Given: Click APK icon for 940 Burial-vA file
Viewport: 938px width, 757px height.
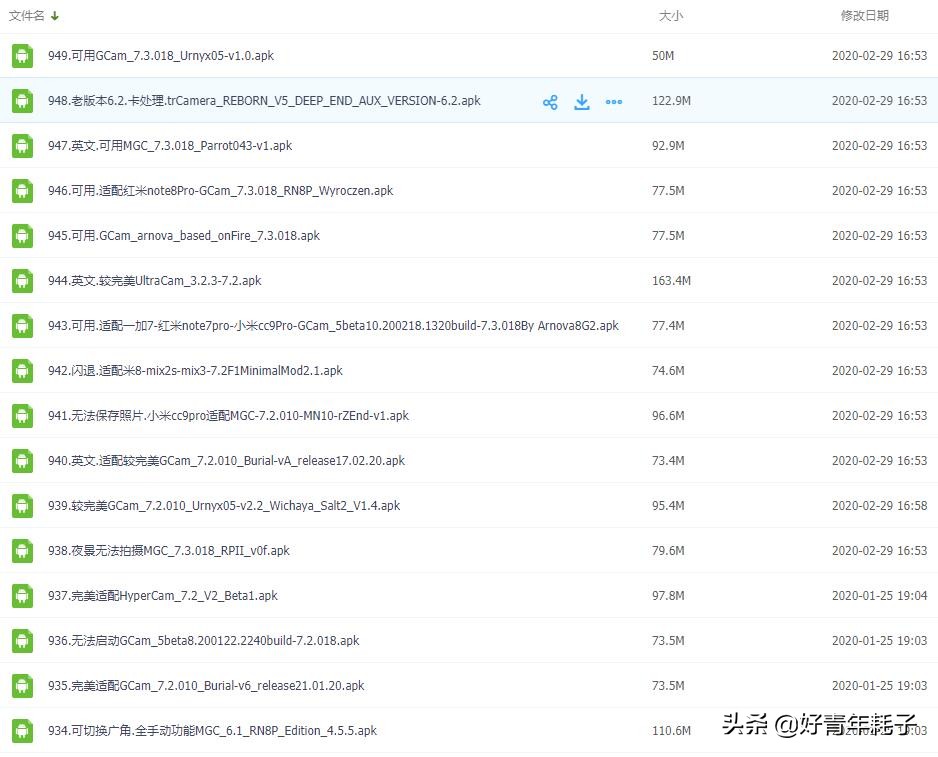Looking at the screenshot, I should click(x=23, y=461).
